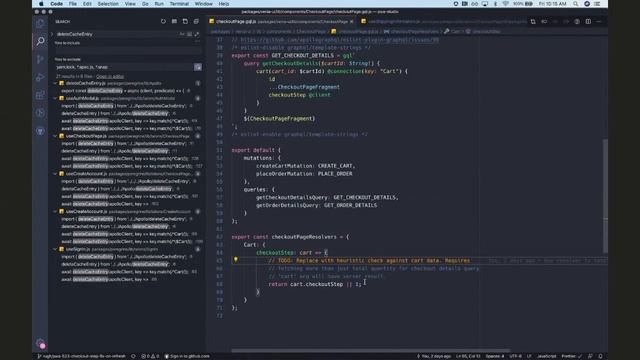
Task: Click the vertical scrollbar in the editor
Action: tap(605, 196)
